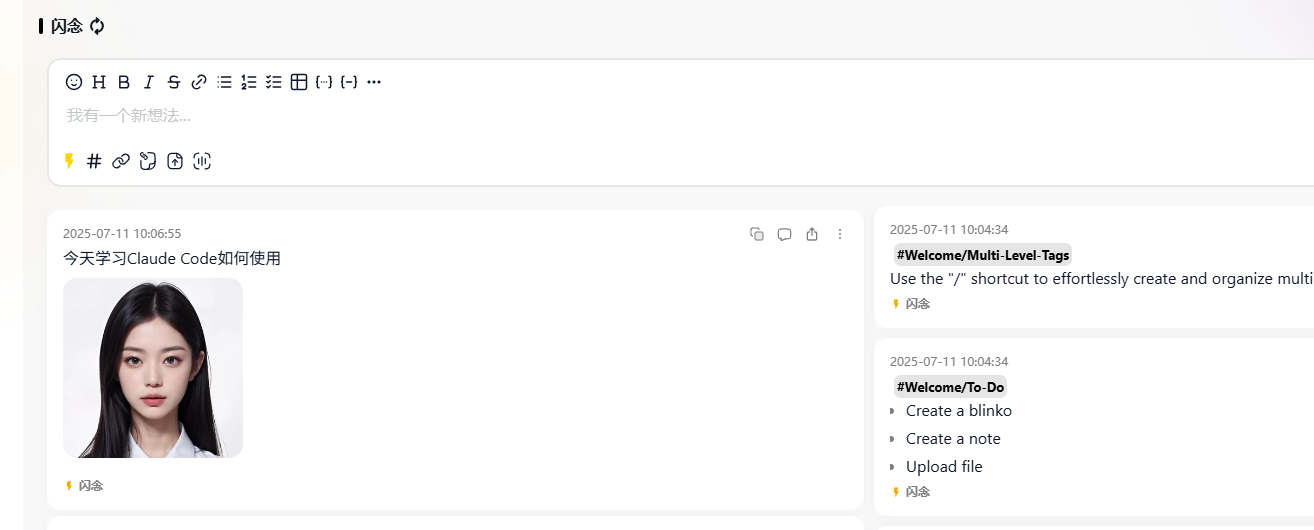The width and height of the screenshot is (1314, 530).
Task: Insert a numbered list
Action: pos(249,82)
